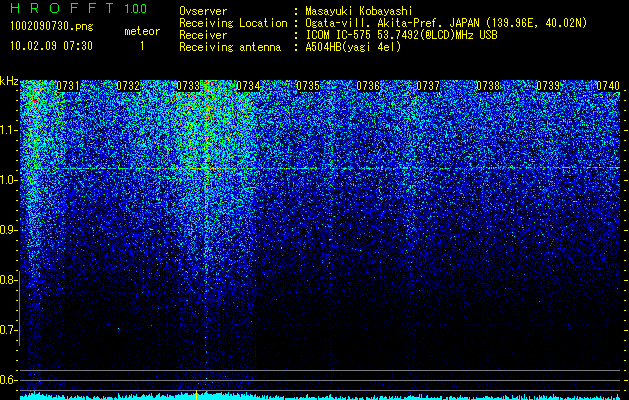Click the Receiving antenna label

tap(230, 47)
